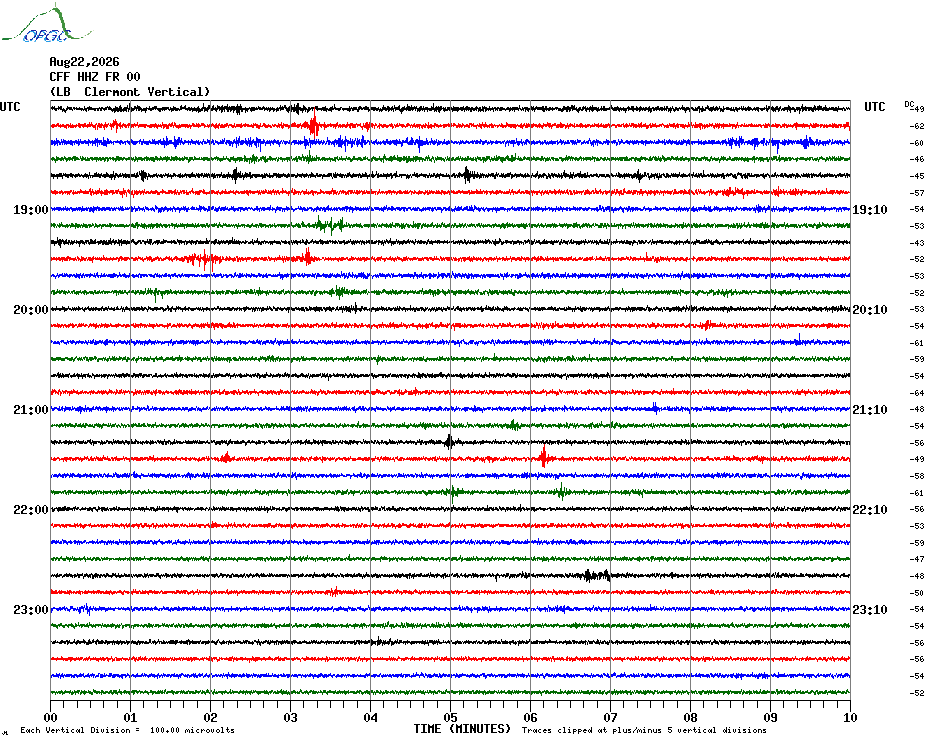Click minute tick label 02

pyautogui.click(x=211, y=717)
